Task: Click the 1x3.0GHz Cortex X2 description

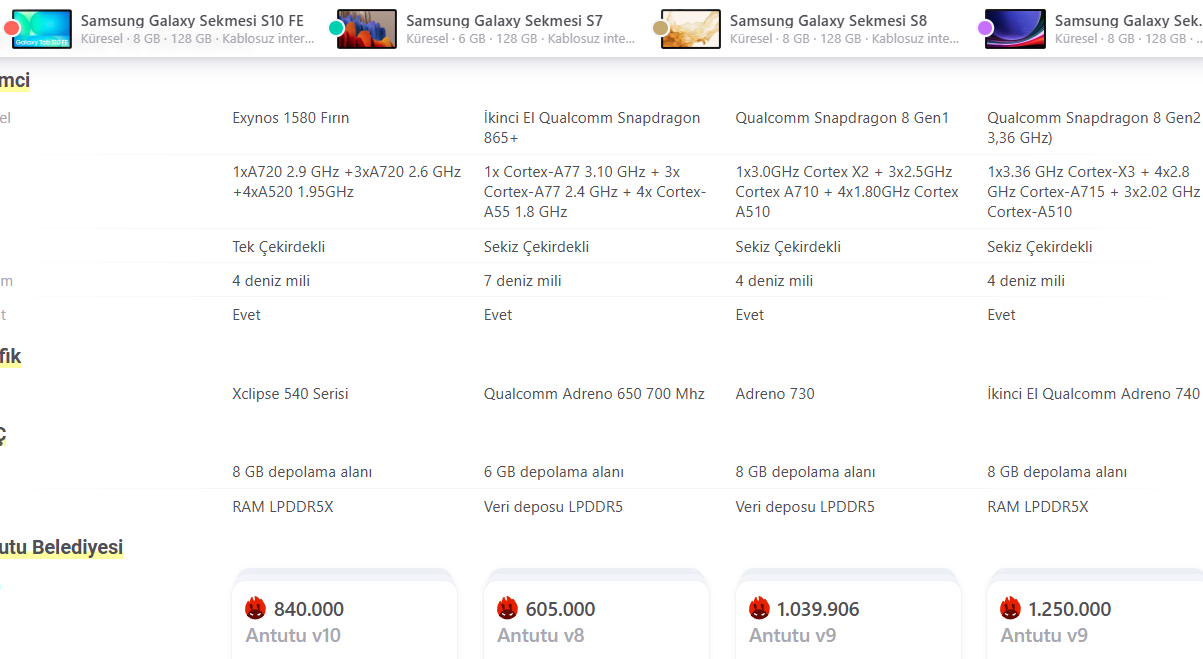Action: (847, 192)
